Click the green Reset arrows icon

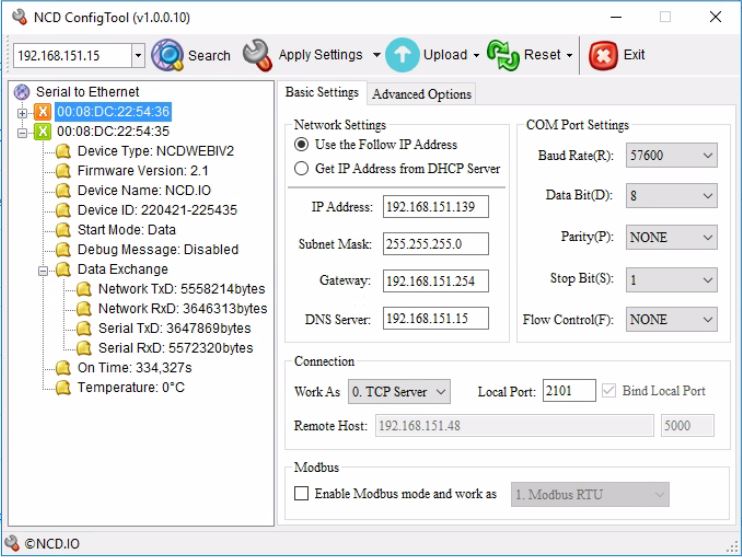[x=503, y=55]
